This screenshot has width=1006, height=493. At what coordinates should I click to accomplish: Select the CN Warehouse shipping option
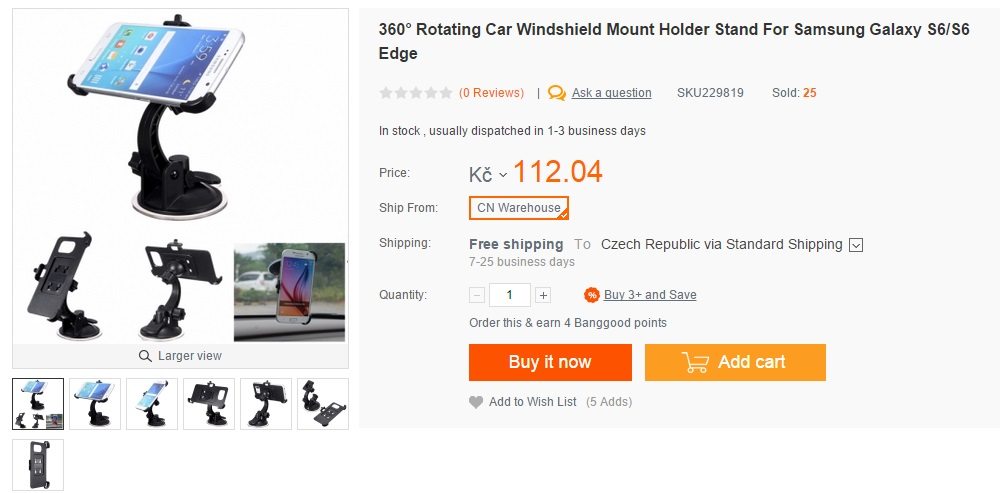pyautogui.click(x=519, y=208)
